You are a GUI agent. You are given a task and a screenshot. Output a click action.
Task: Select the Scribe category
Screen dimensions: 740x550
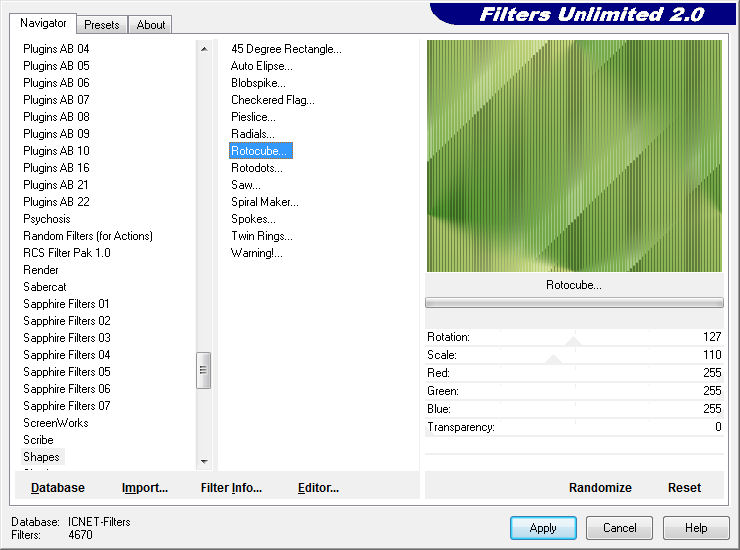[38, 440]
